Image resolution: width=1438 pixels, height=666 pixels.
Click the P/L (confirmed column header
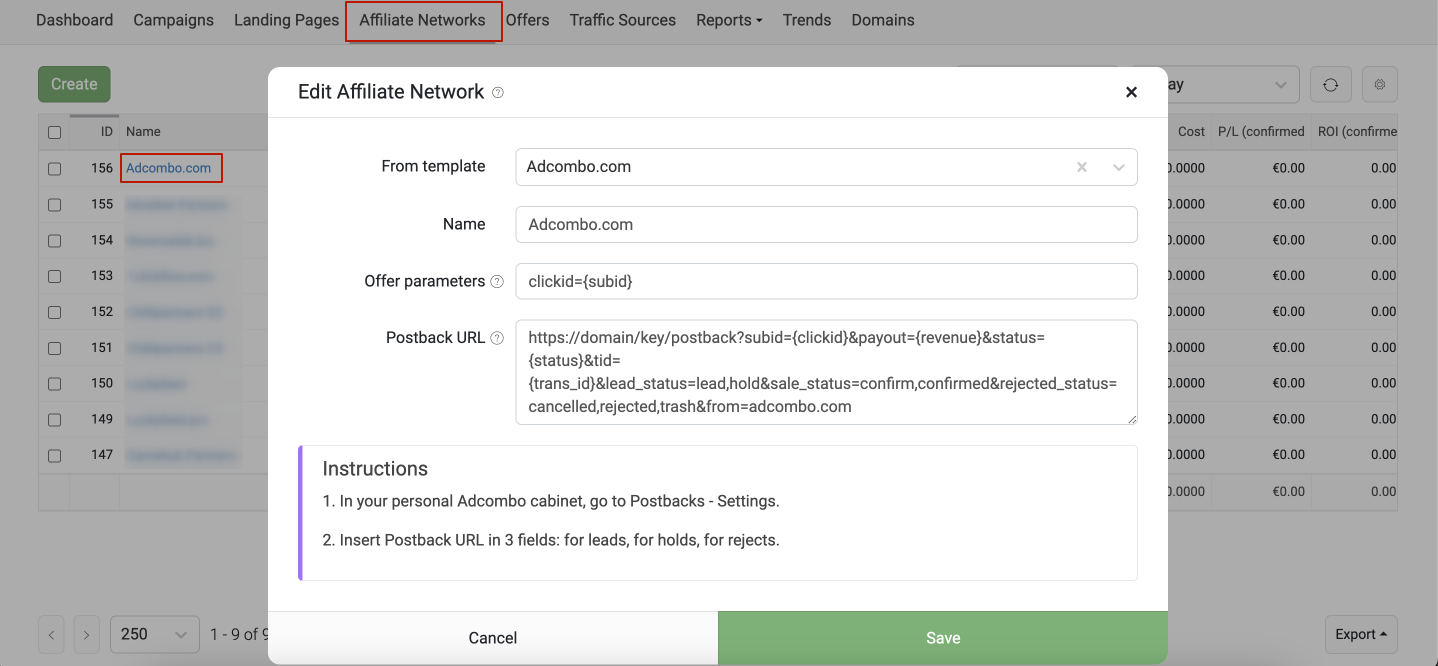point(1261,132)
